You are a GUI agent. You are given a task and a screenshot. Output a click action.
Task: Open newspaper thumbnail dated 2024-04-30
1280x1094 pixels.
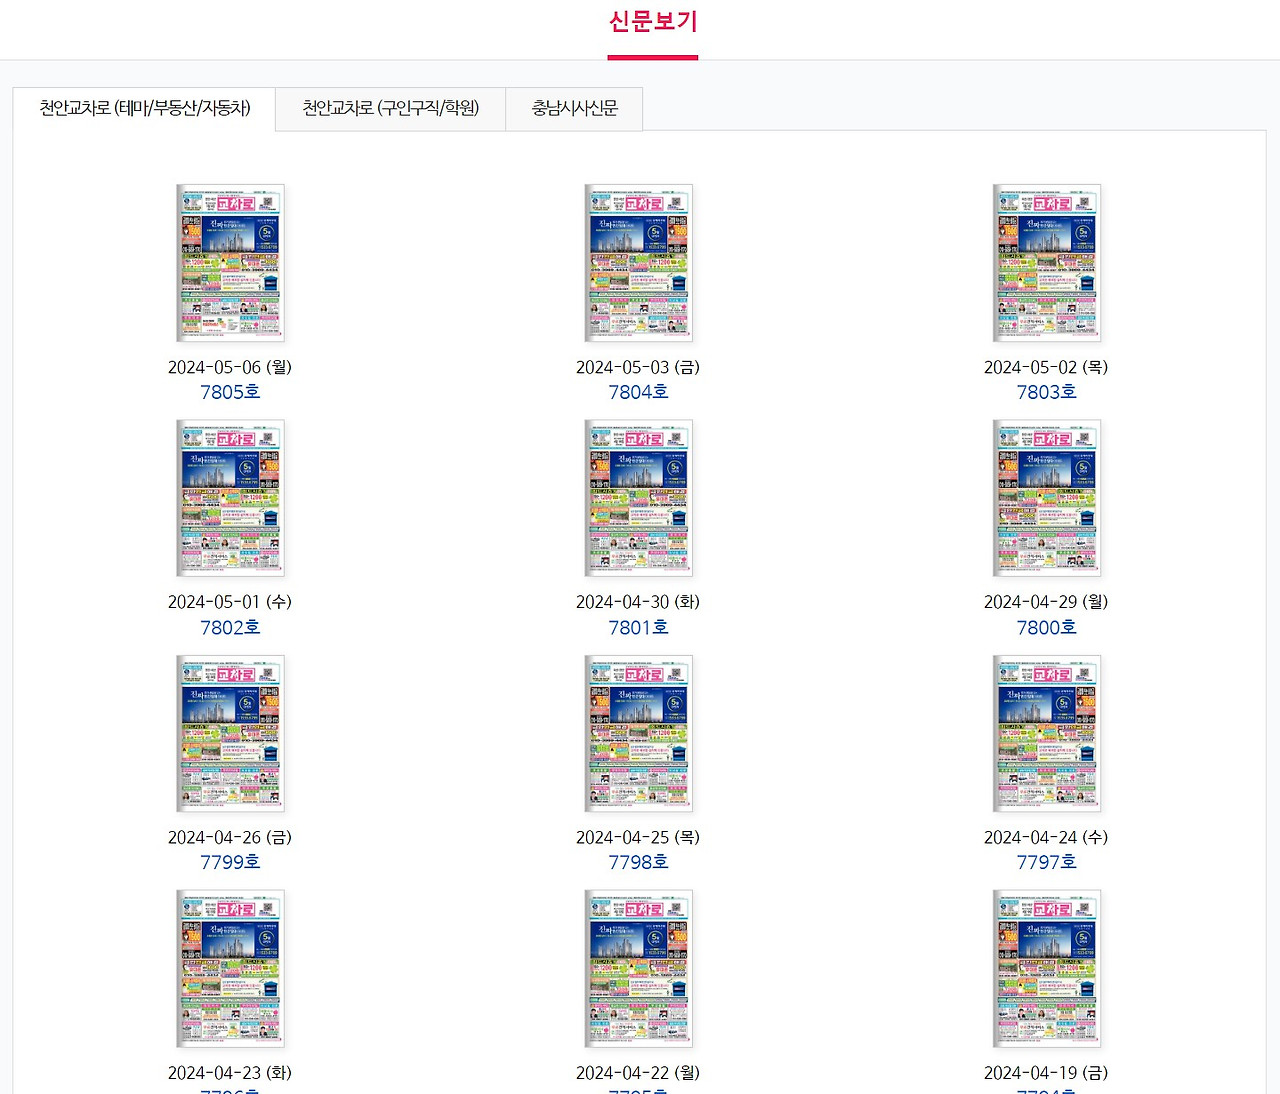tap(638, 498)
